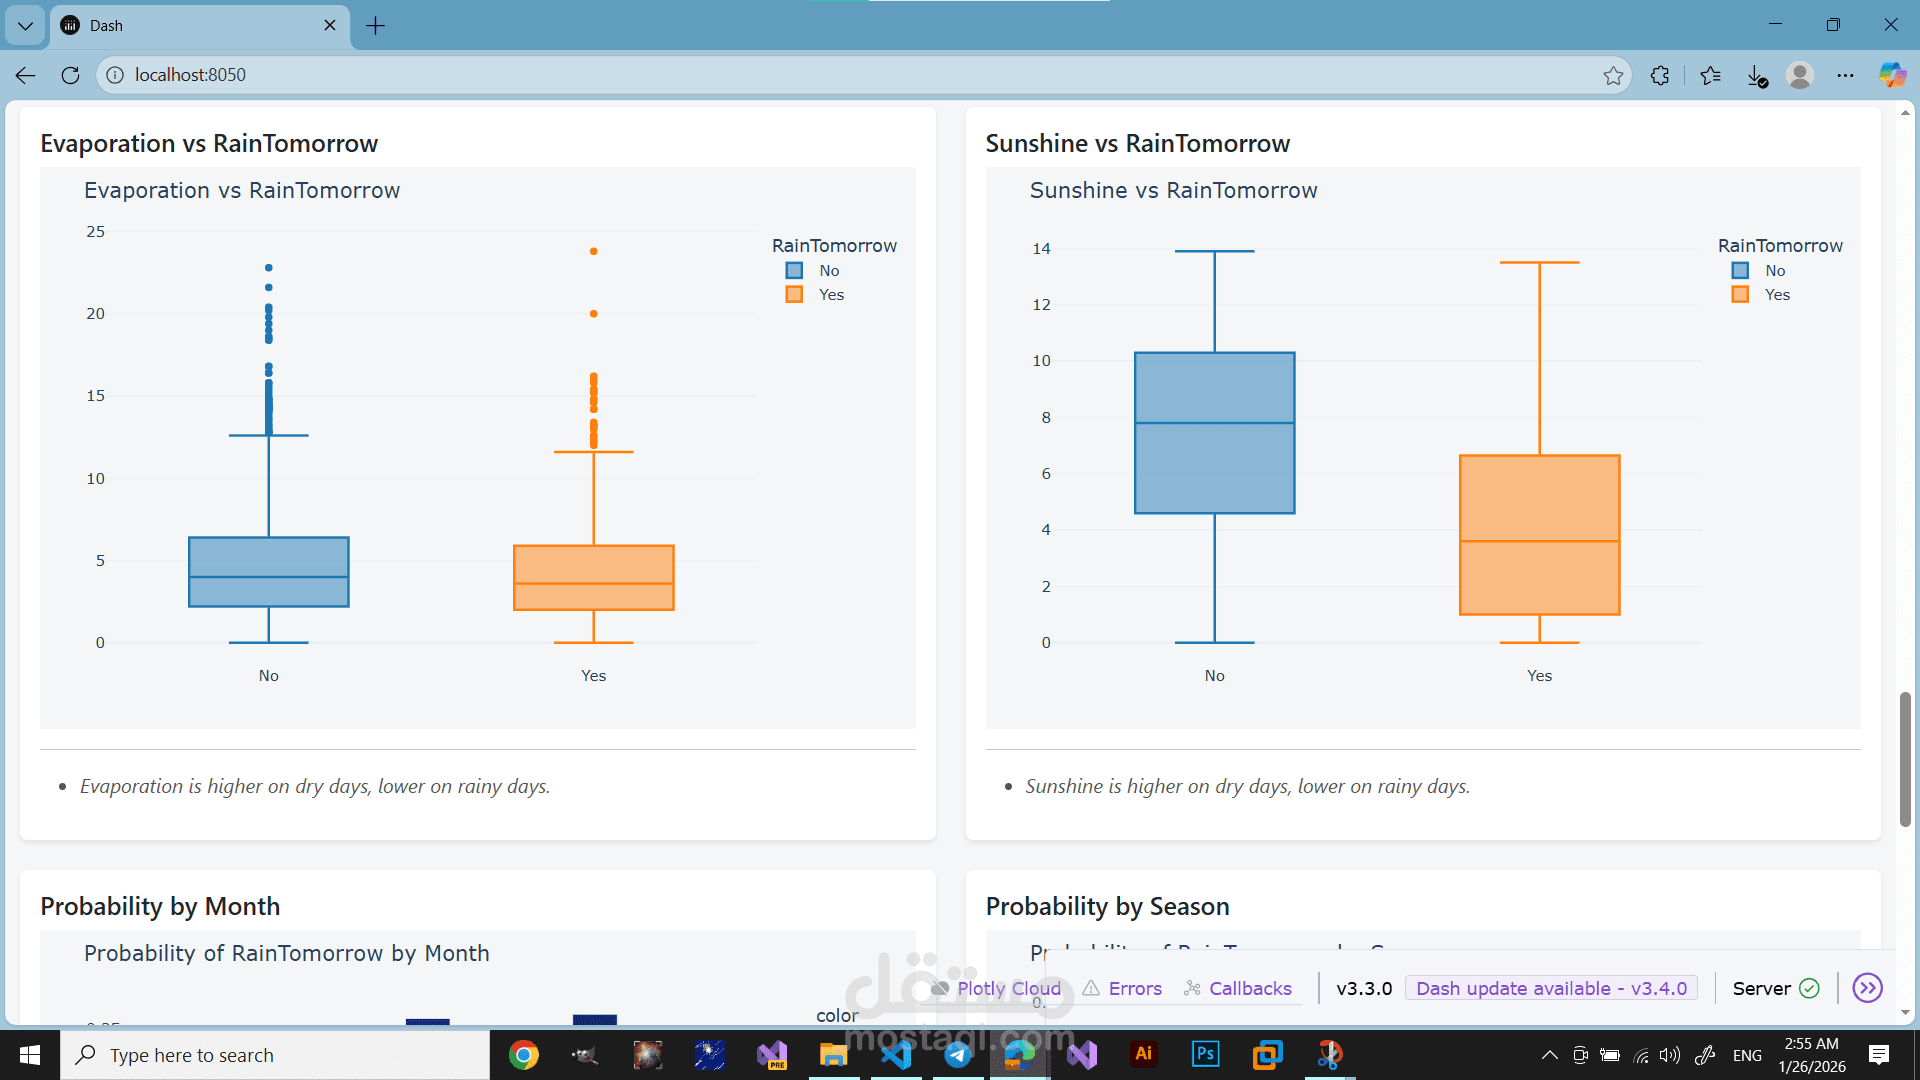
Task: Click Dash update available v3.4.0 link
Action: 1551,988
